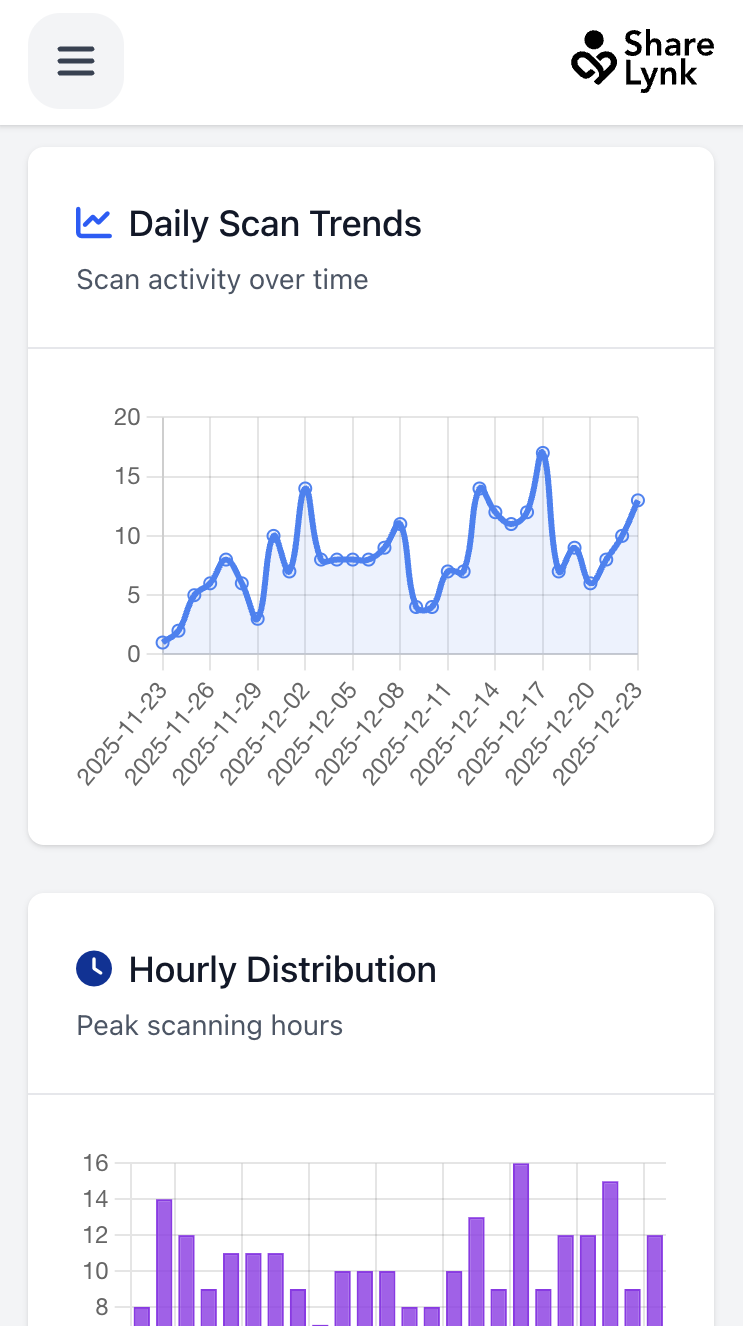
Task: Pick the low data point on 2025-11-29
Action: click(258, 618)
